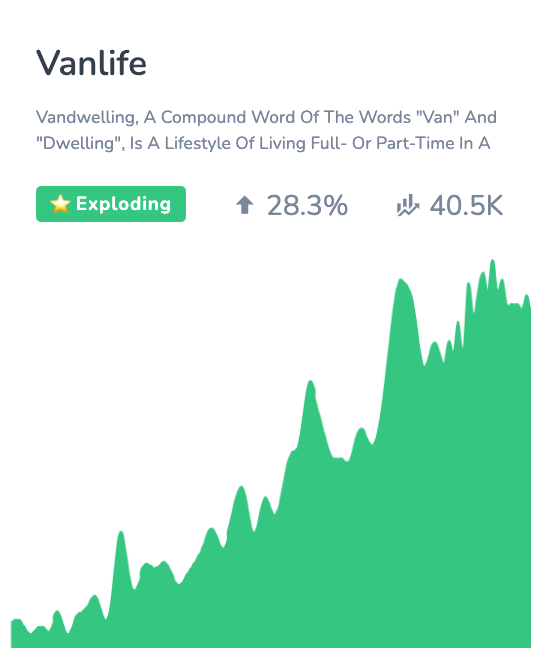Click the valley right after the broad peak
541x658 pixels.
click(x=424, y=364)
